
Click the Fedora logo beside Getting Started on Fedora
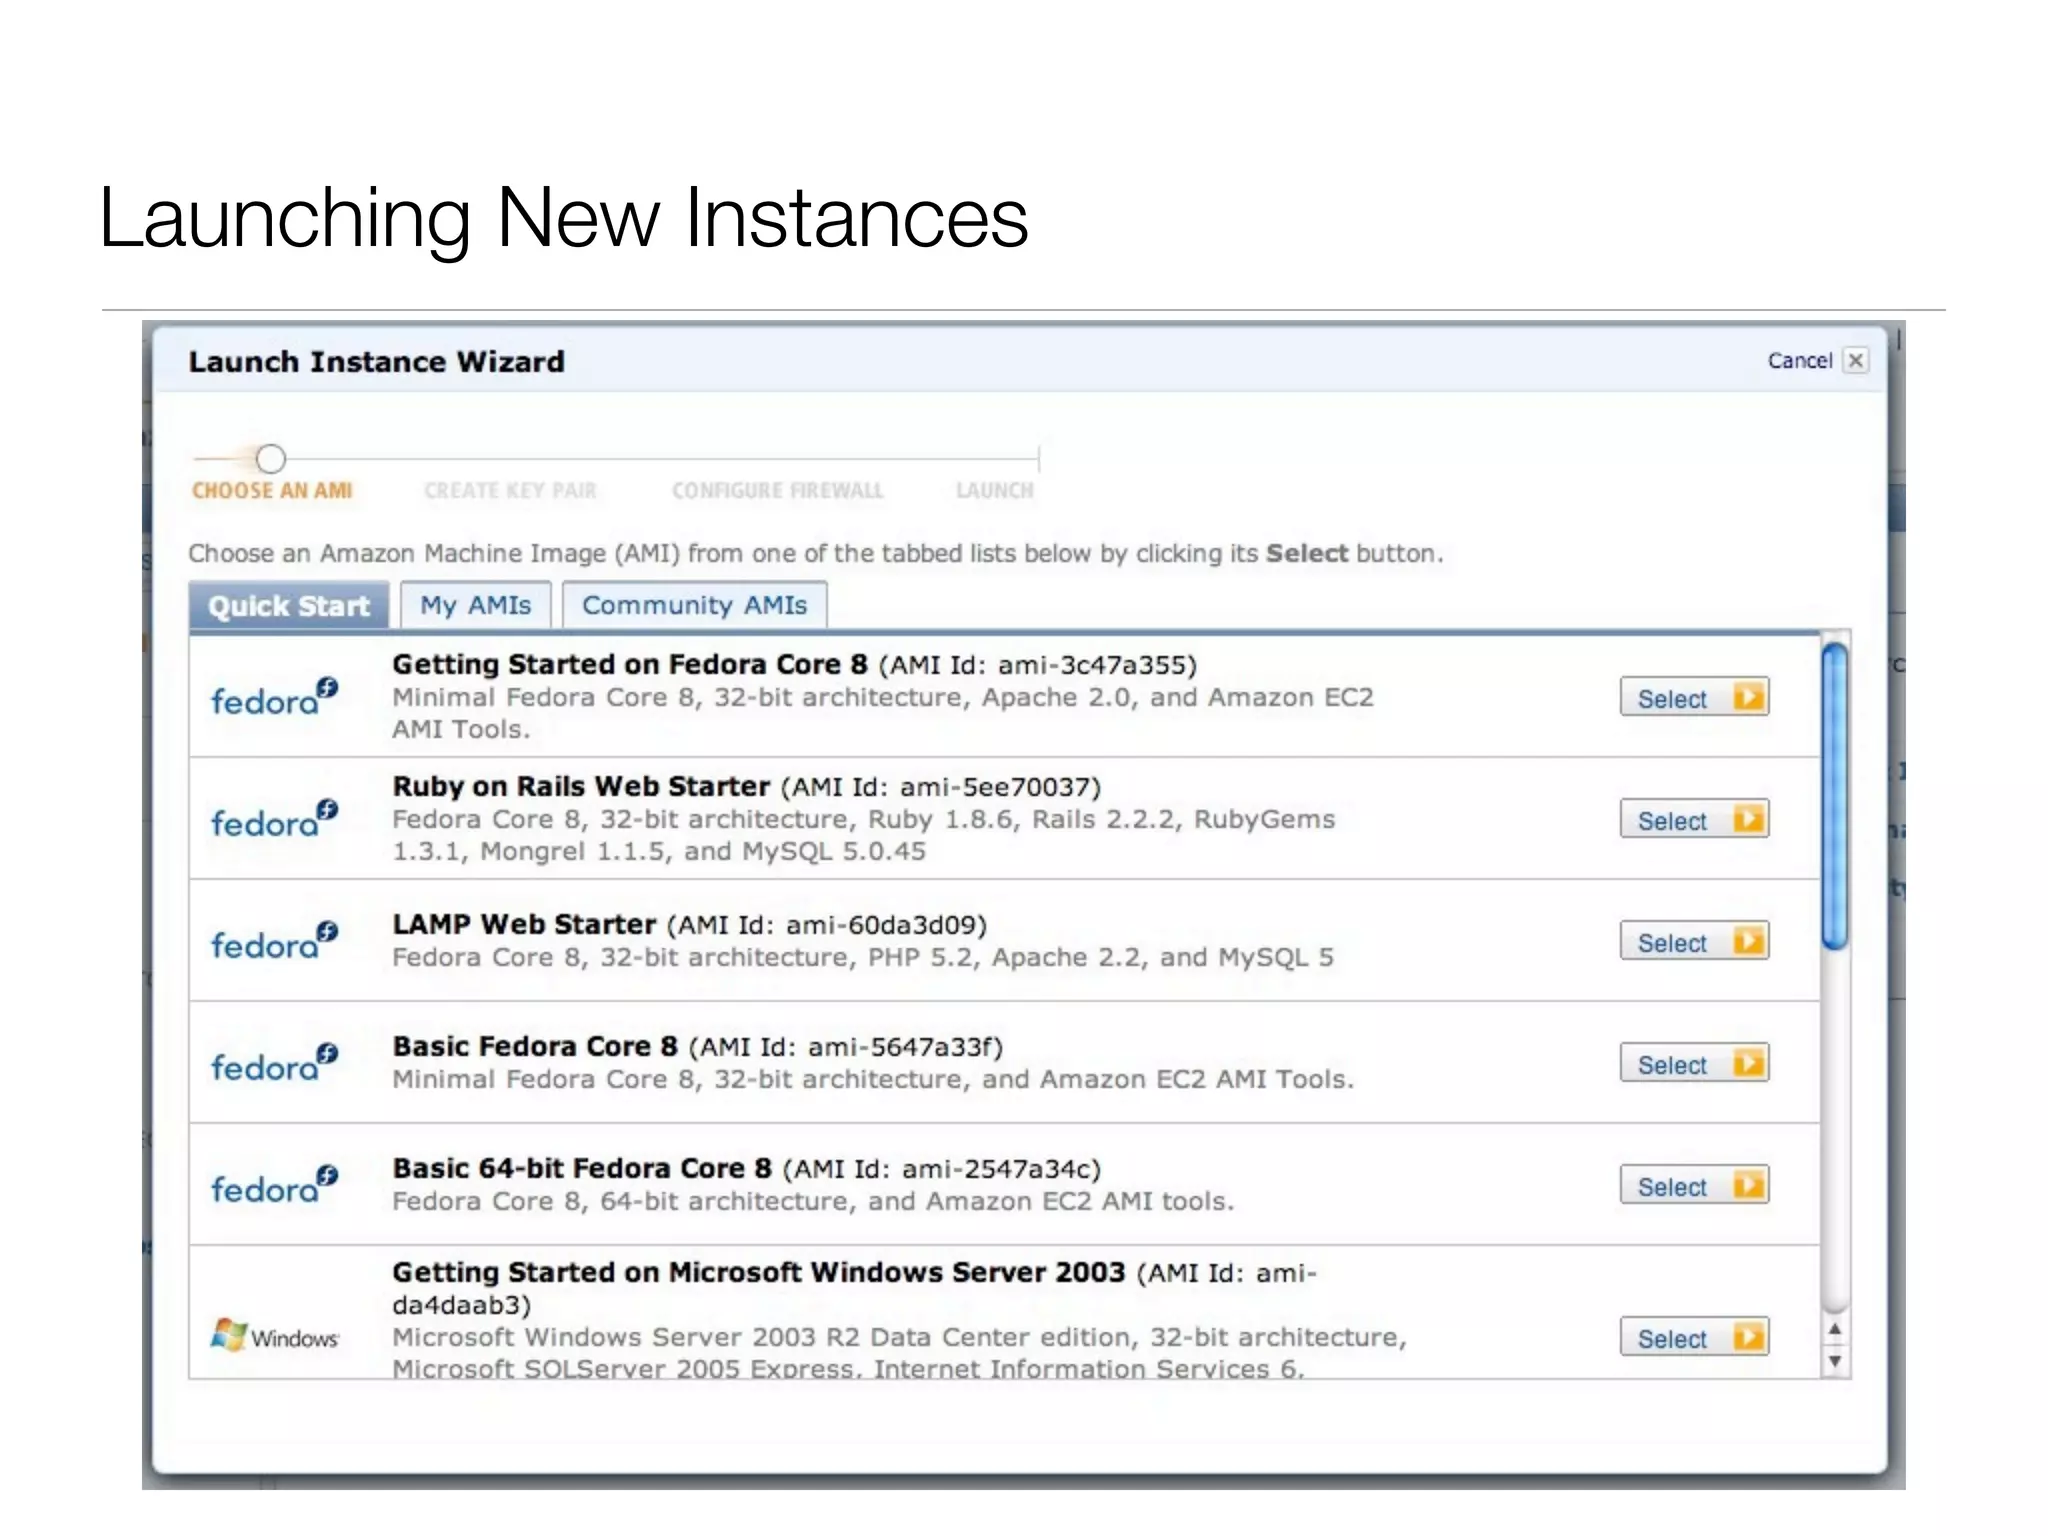point(274,696)
